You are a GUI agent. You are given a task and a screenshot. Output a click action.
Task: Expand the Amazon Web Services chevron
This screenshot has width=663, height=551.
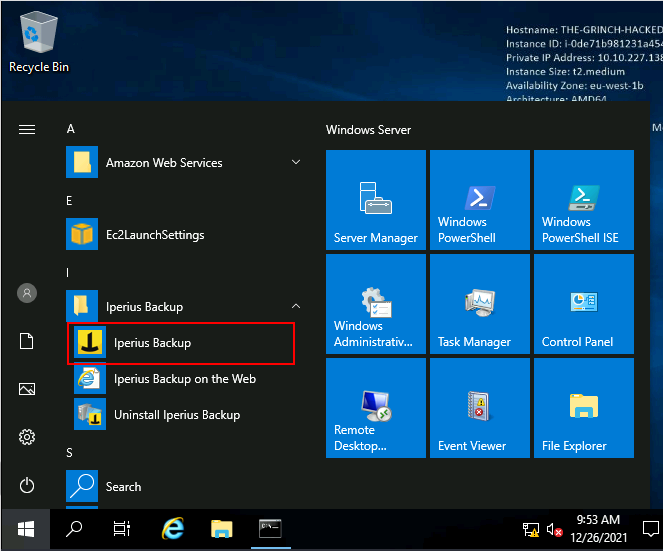(296, 162)
